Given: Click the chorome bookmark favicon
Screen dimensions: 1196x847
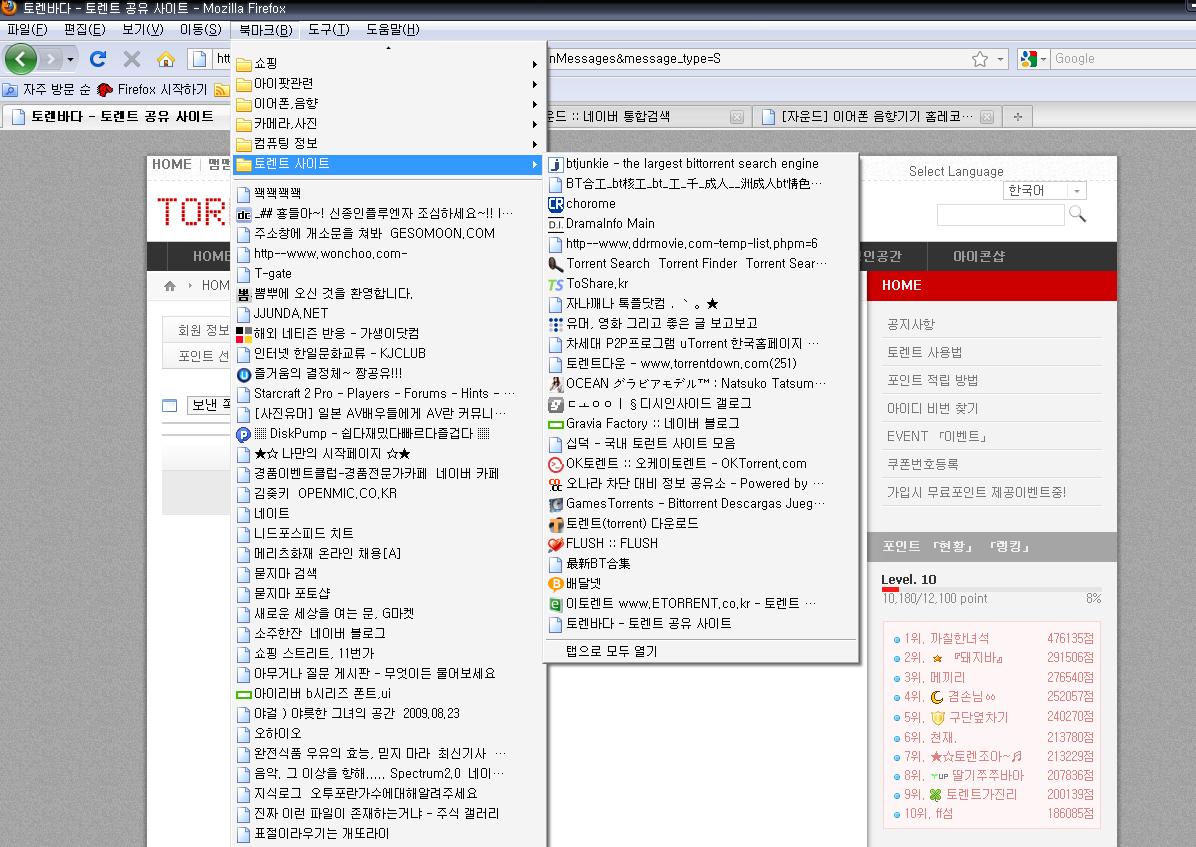Looking at the screenshot, I should 555,204.
